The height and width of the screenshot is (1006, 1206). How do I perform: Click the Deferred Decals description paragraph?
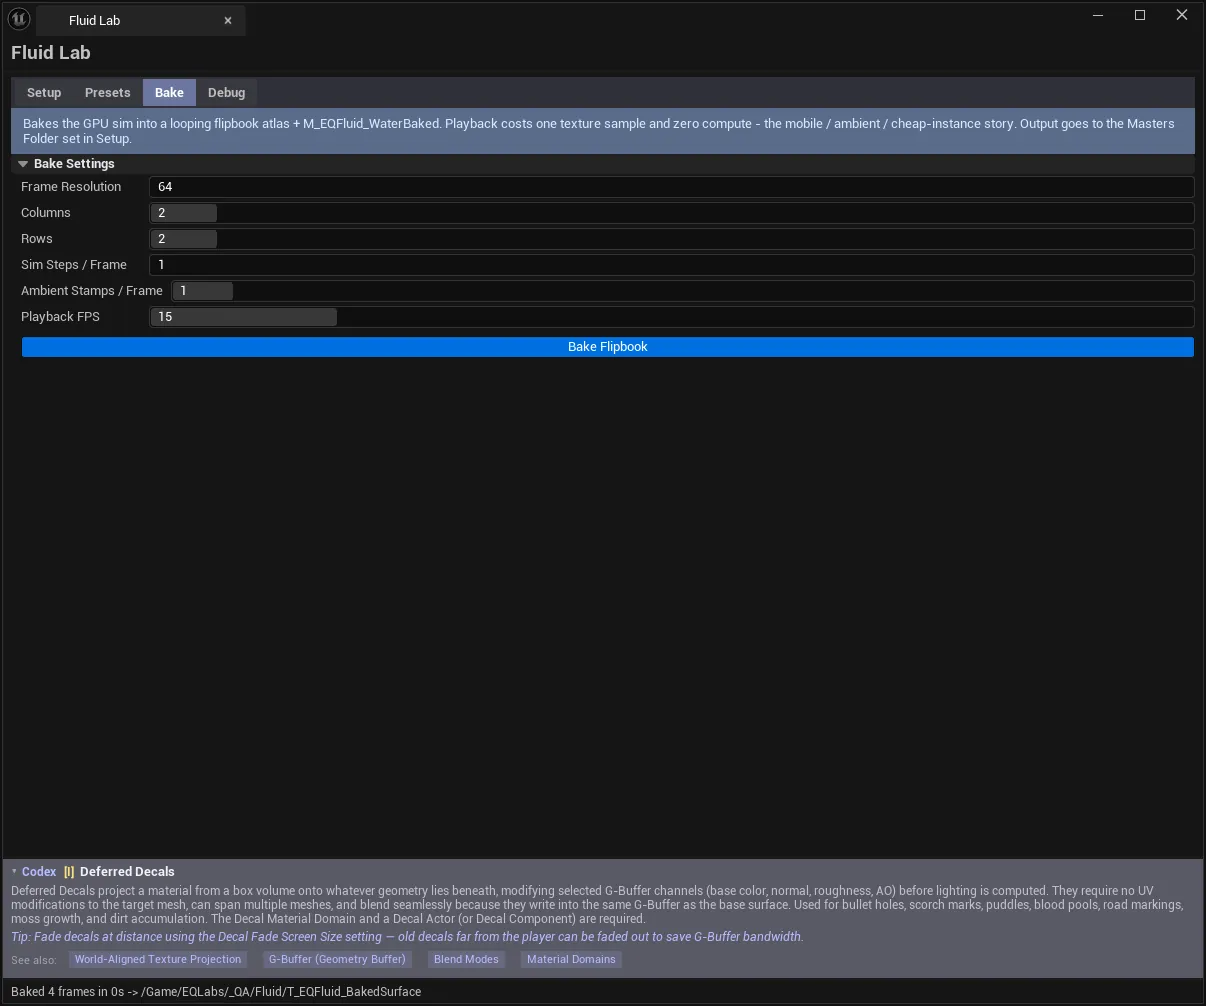pos(597,905)
